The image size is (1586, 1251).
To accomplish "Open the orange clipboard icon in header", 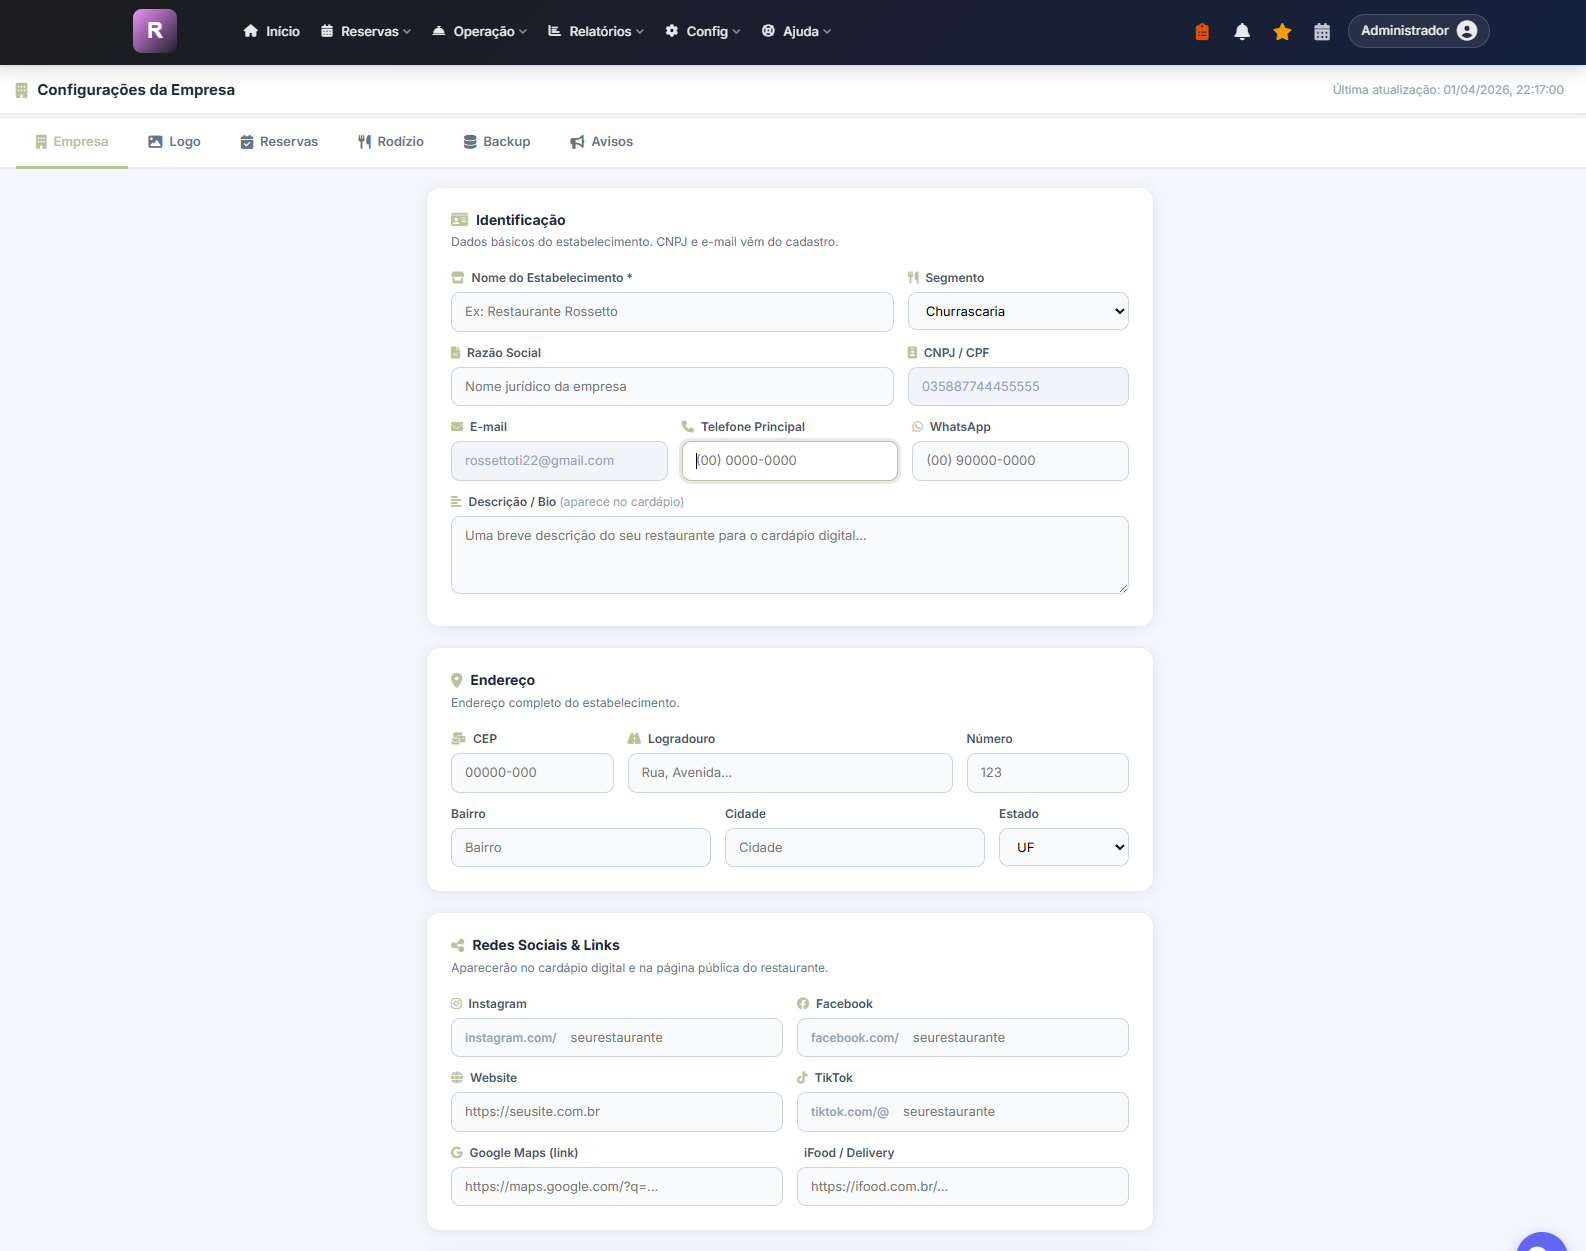I will pyautogui.click(x=1202, y=32).
